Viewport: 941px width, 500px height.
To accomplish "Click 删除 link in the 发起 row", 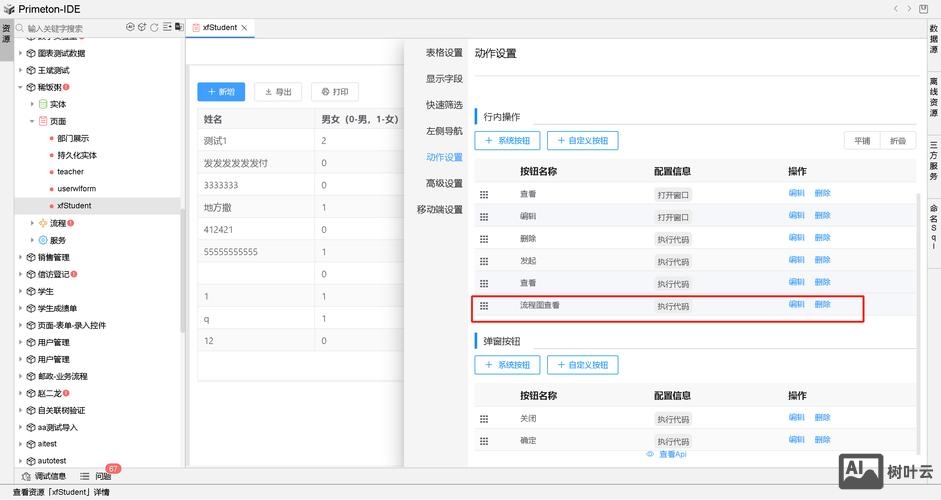I will [x=823, y=260].
